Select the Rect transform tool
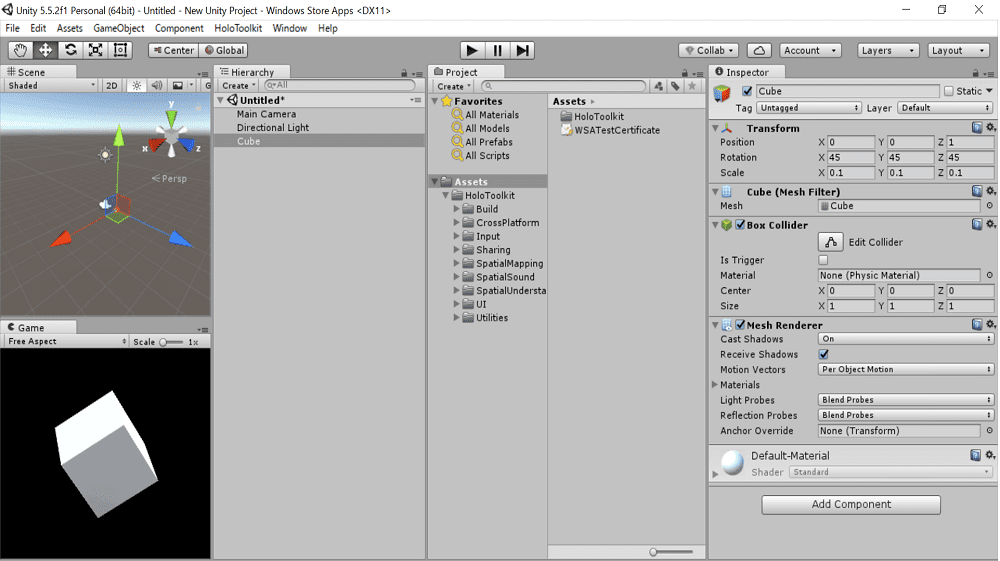This screenshot has height=561, width=1000. pyautogui.click(x=120, y=50)
